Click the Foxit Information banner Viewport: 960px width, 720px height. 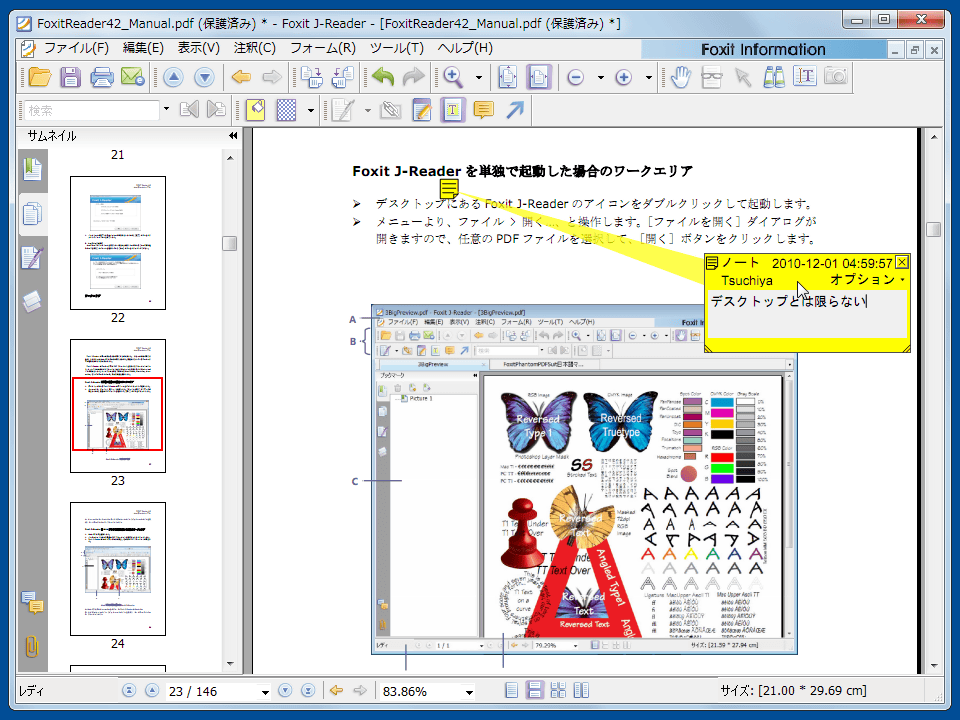[x=763, y=50]
